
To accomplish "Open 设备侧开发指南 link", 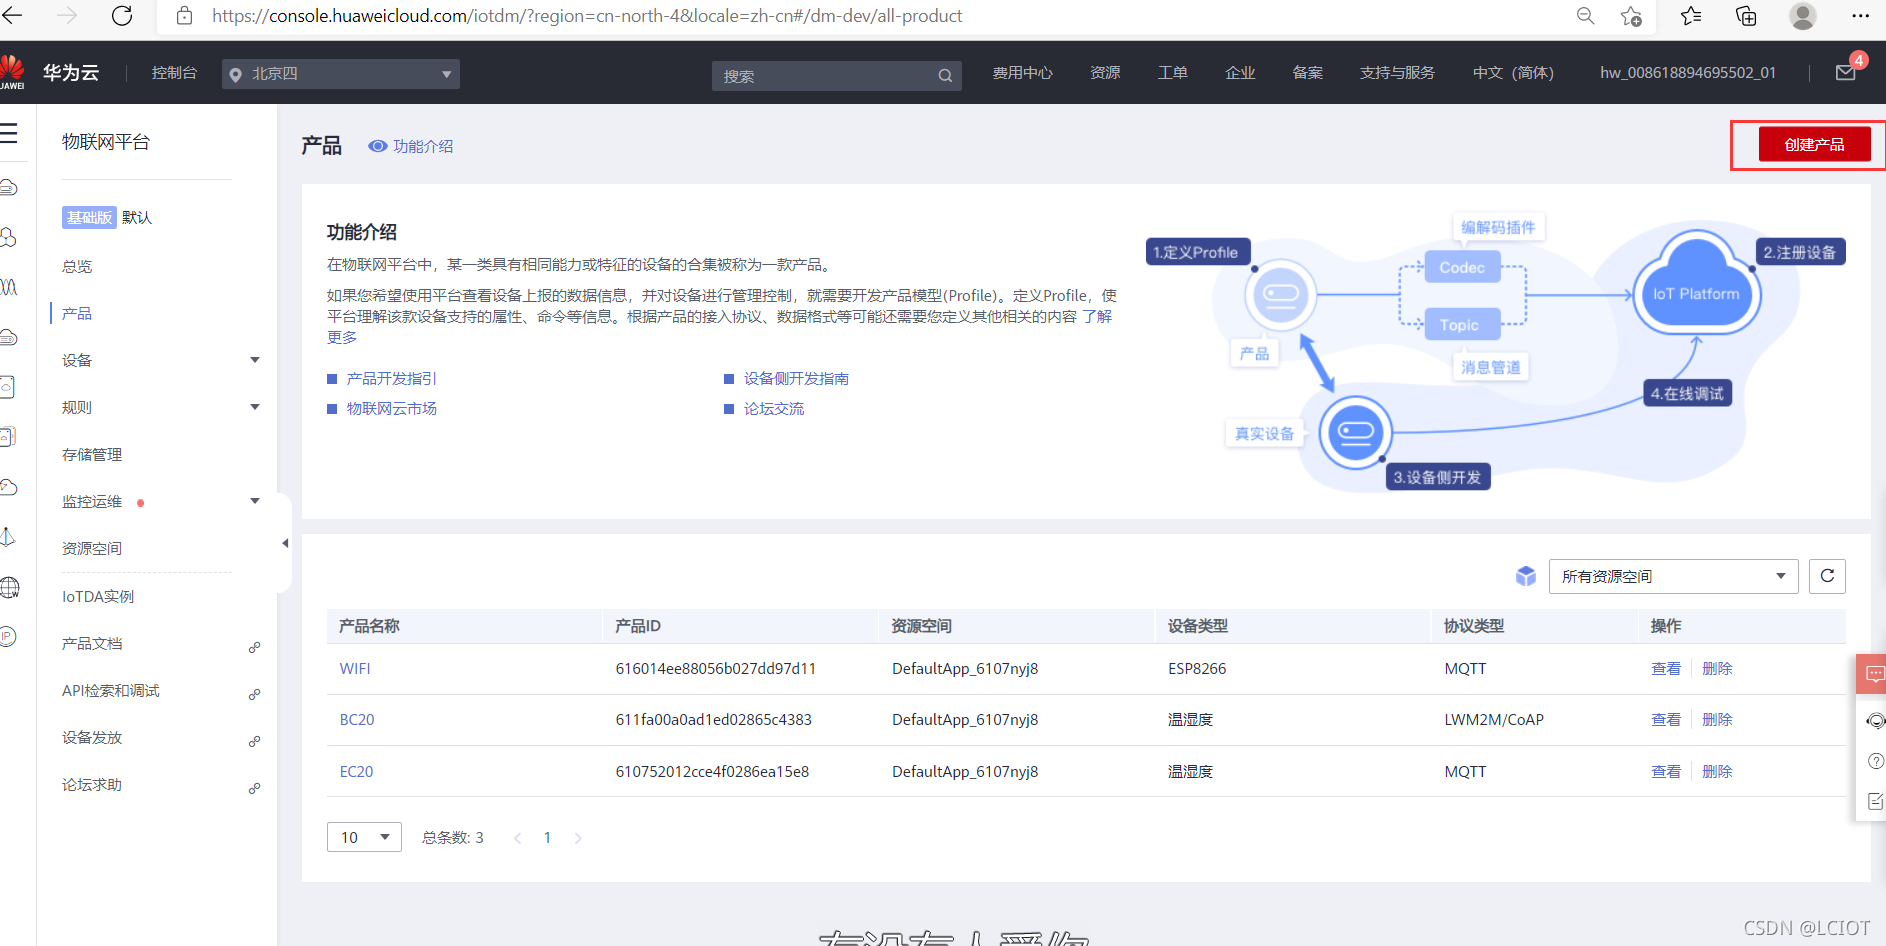I will click(x=796, y=378).
